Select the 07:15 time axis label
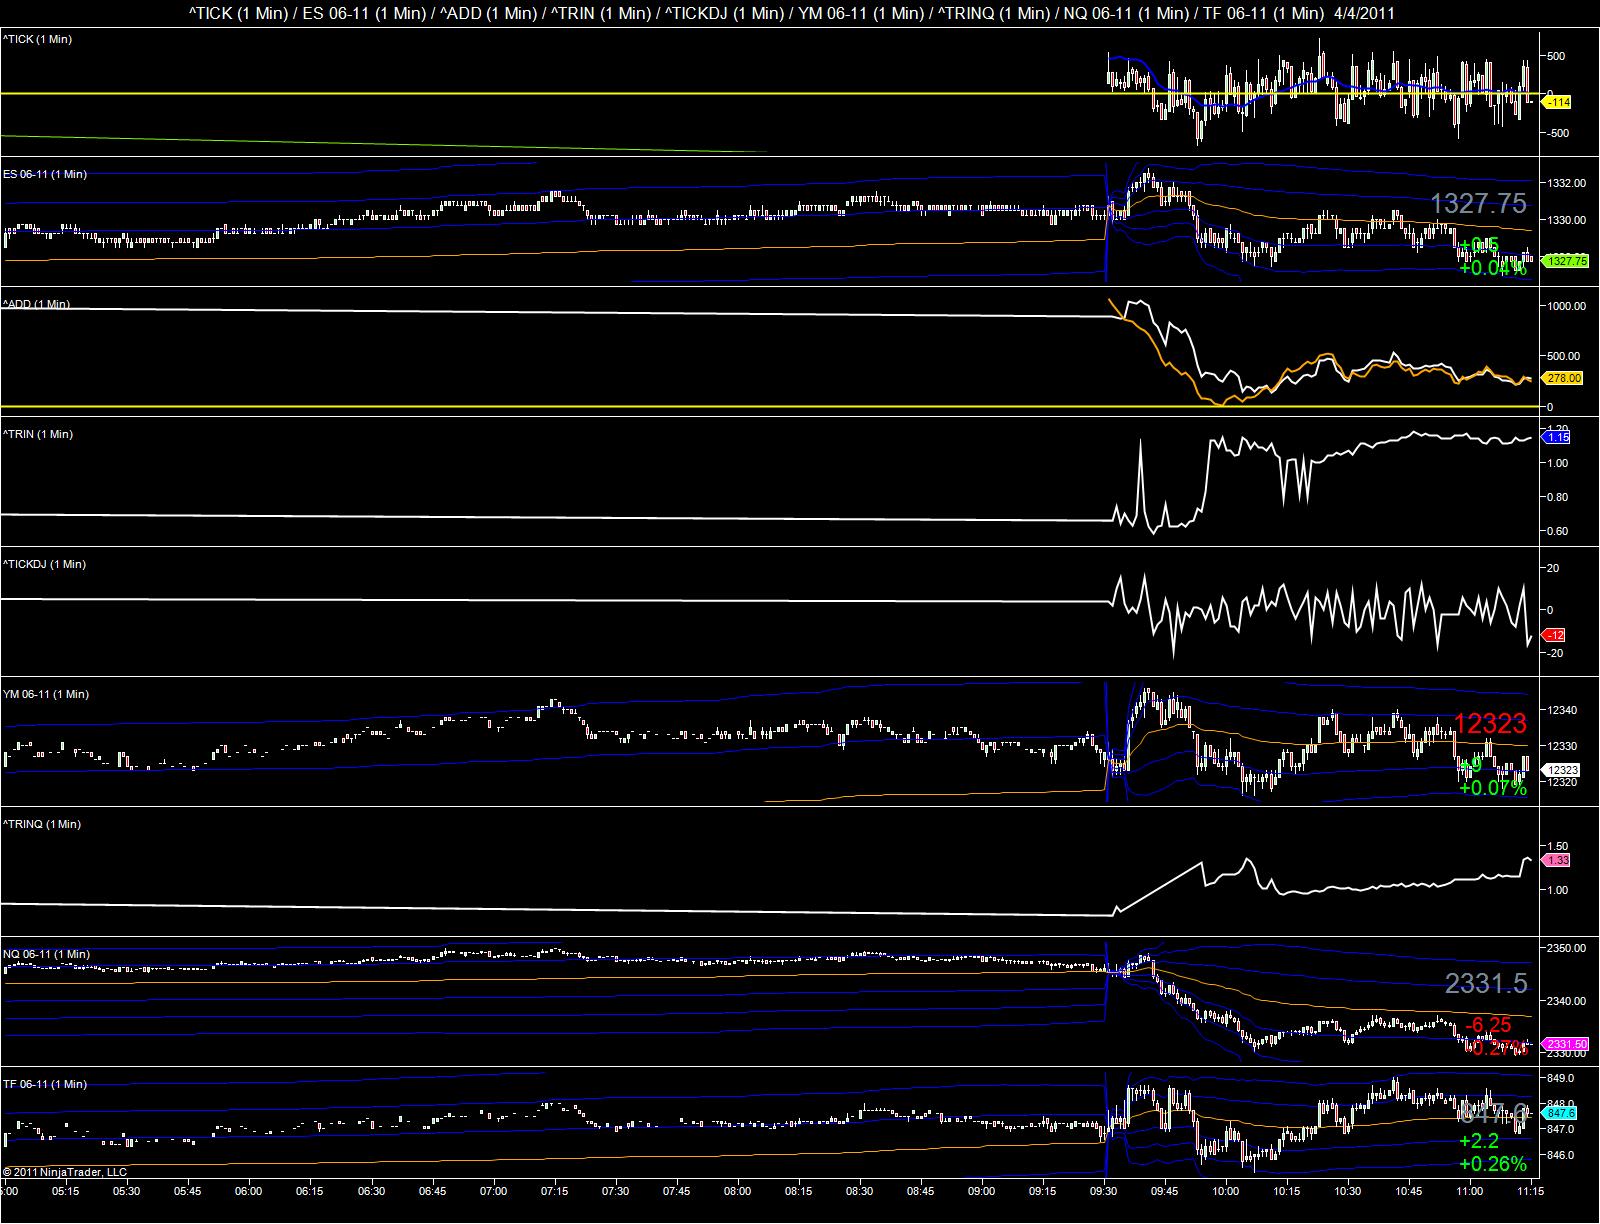The width and height of the screenshot is (1600, 1224). click(x=554, y=1191)
